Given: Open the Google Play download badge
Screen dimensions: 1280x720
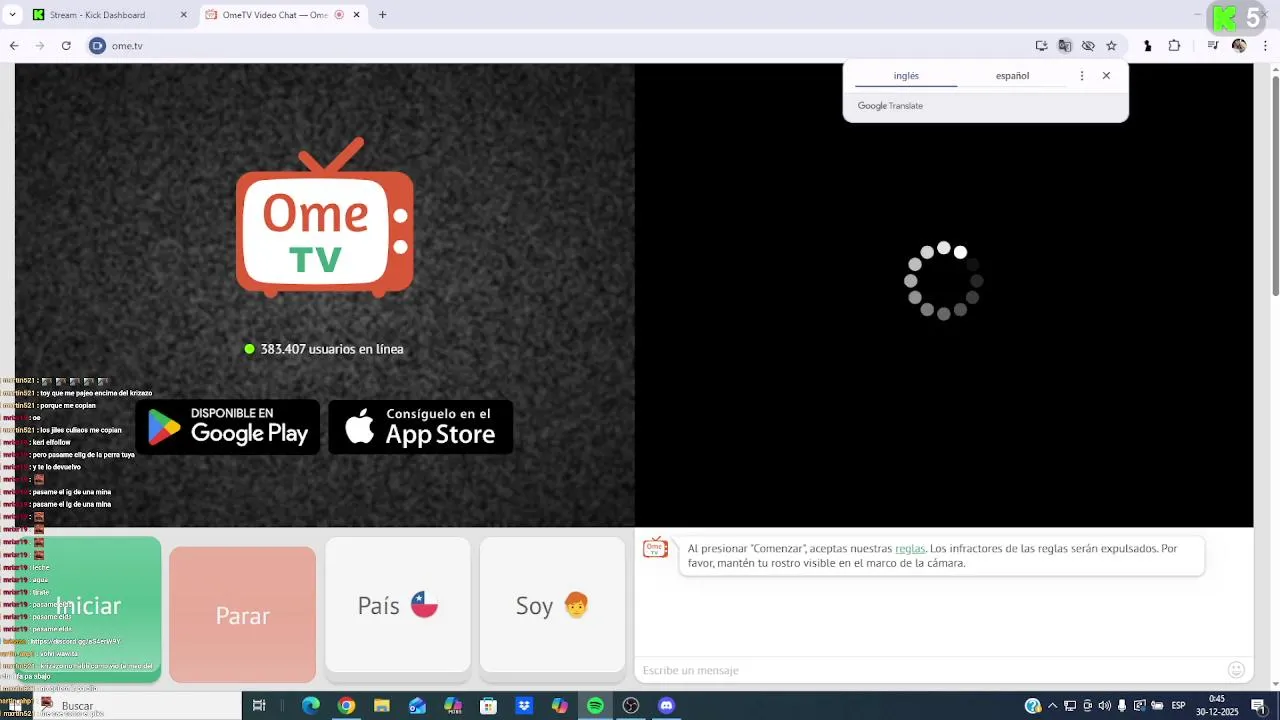Looking at the screenshot, I should pos(228,427).
